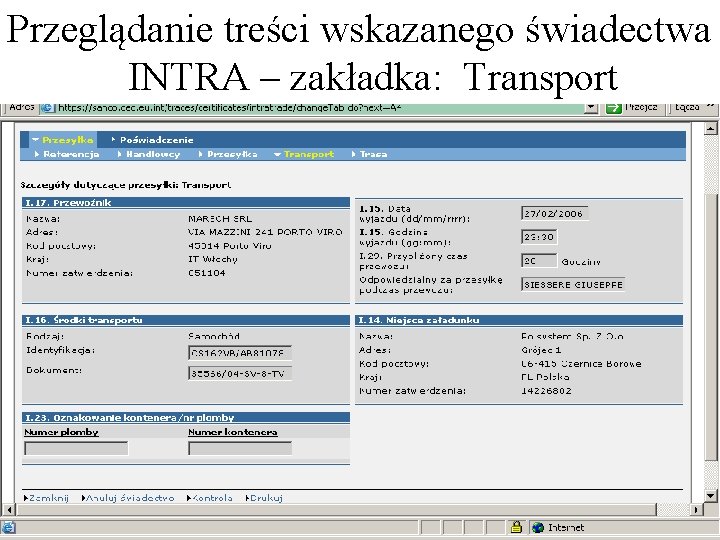The image size is (720, 540).
Task: Click the Kontrola link
Action: [x=212, y=498]
